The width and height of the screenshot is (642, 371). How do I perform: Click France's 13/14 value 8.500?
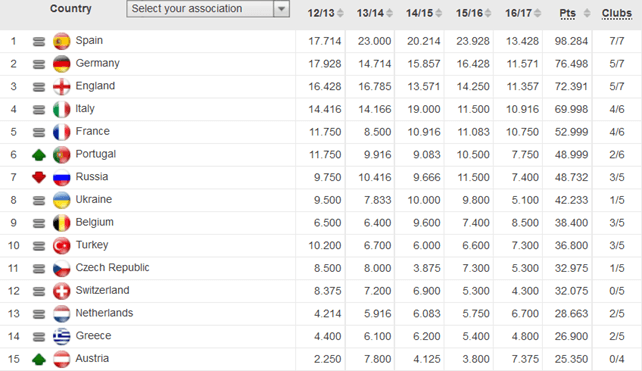378,132
